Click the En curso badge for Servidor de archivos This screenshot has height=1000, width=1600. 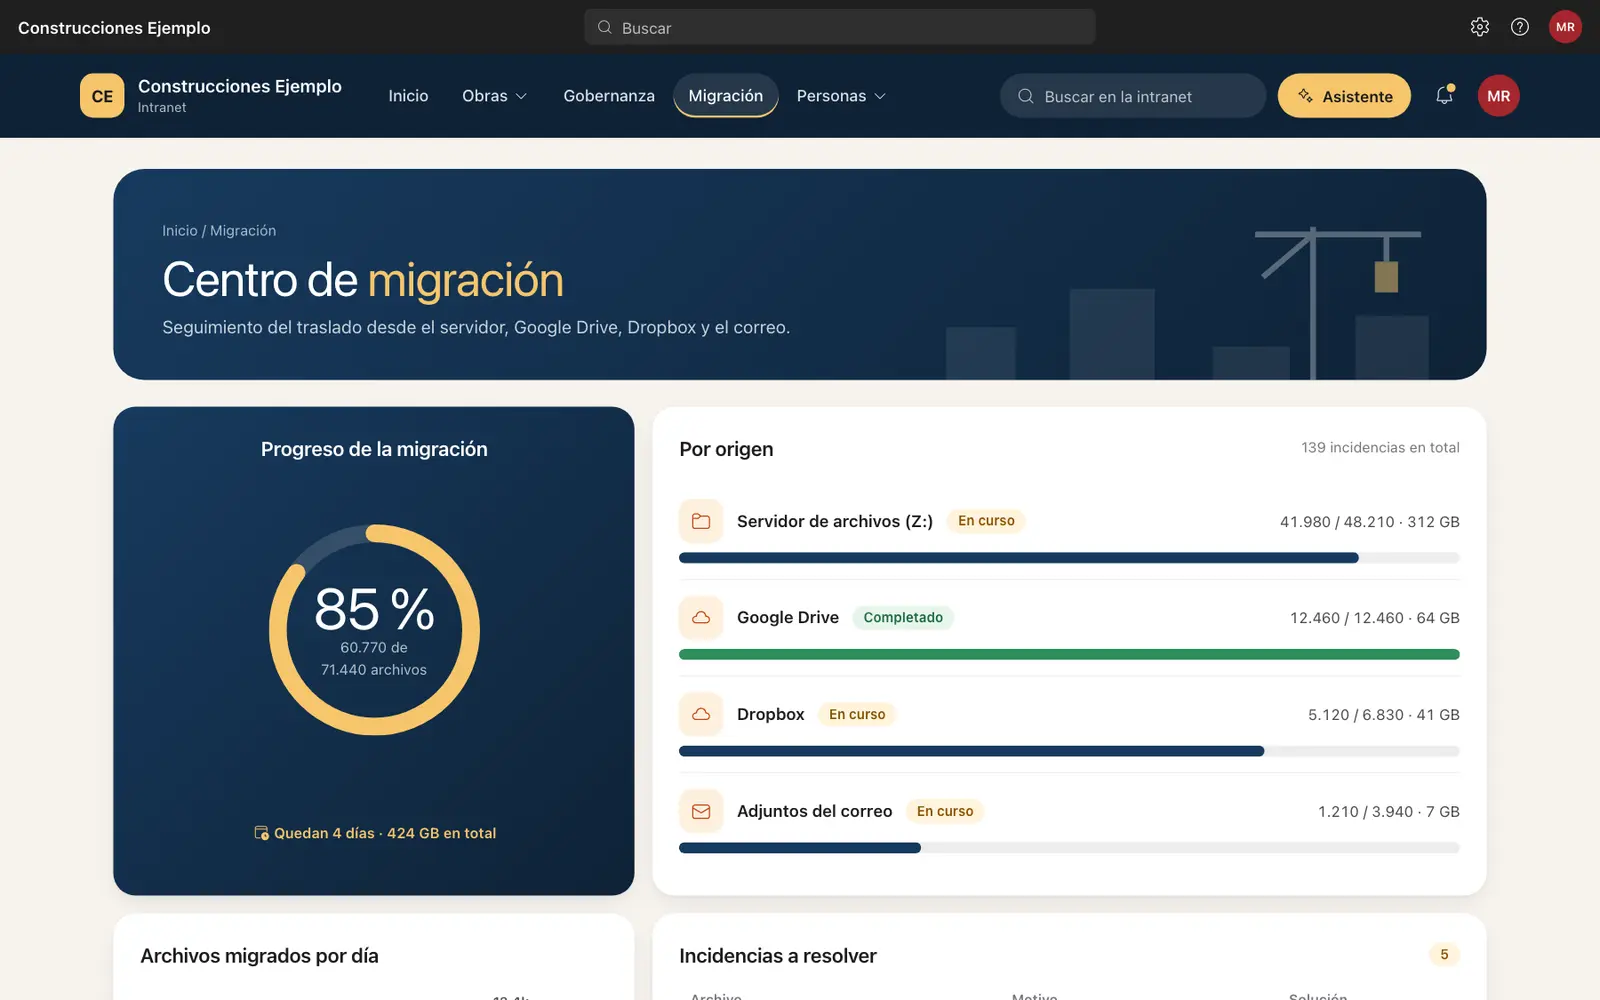986,521
